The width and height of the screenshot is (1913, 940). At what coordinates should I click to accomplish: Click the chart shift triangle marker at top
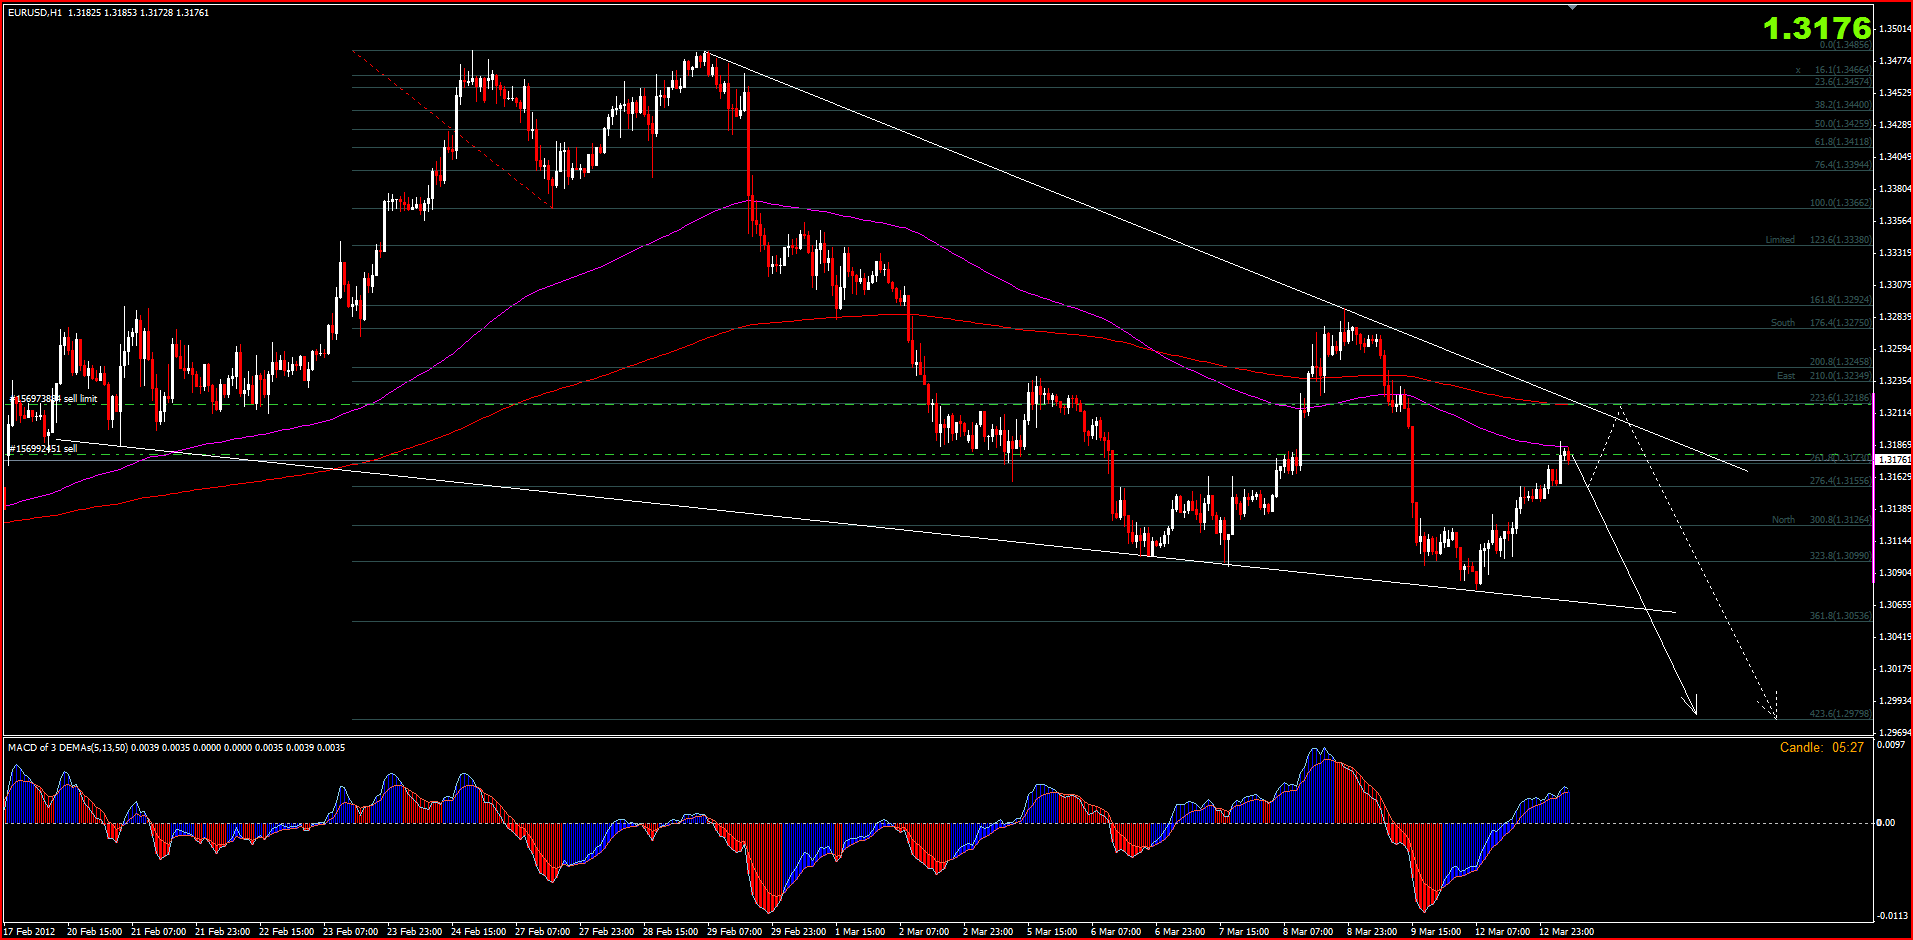(x=1573, y=7)
